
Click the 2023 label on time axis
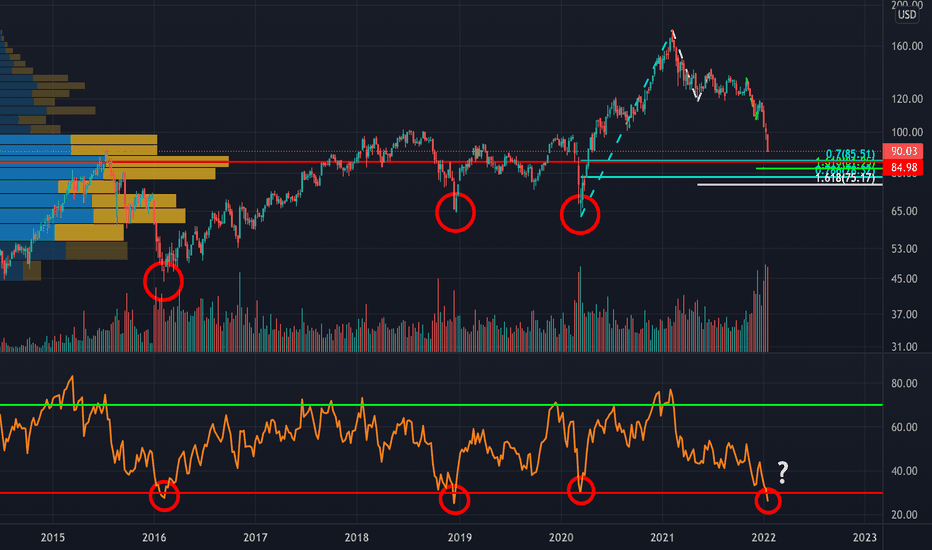tap(864, 538)
